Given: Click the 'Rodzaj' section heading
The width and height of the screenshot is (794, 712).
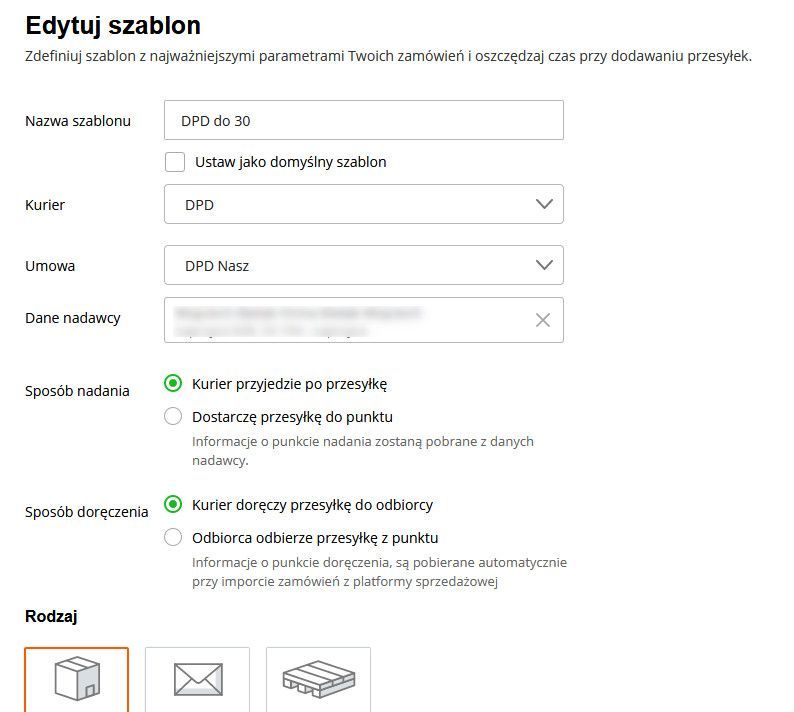Looking at the screenshot, I should 51,616.
